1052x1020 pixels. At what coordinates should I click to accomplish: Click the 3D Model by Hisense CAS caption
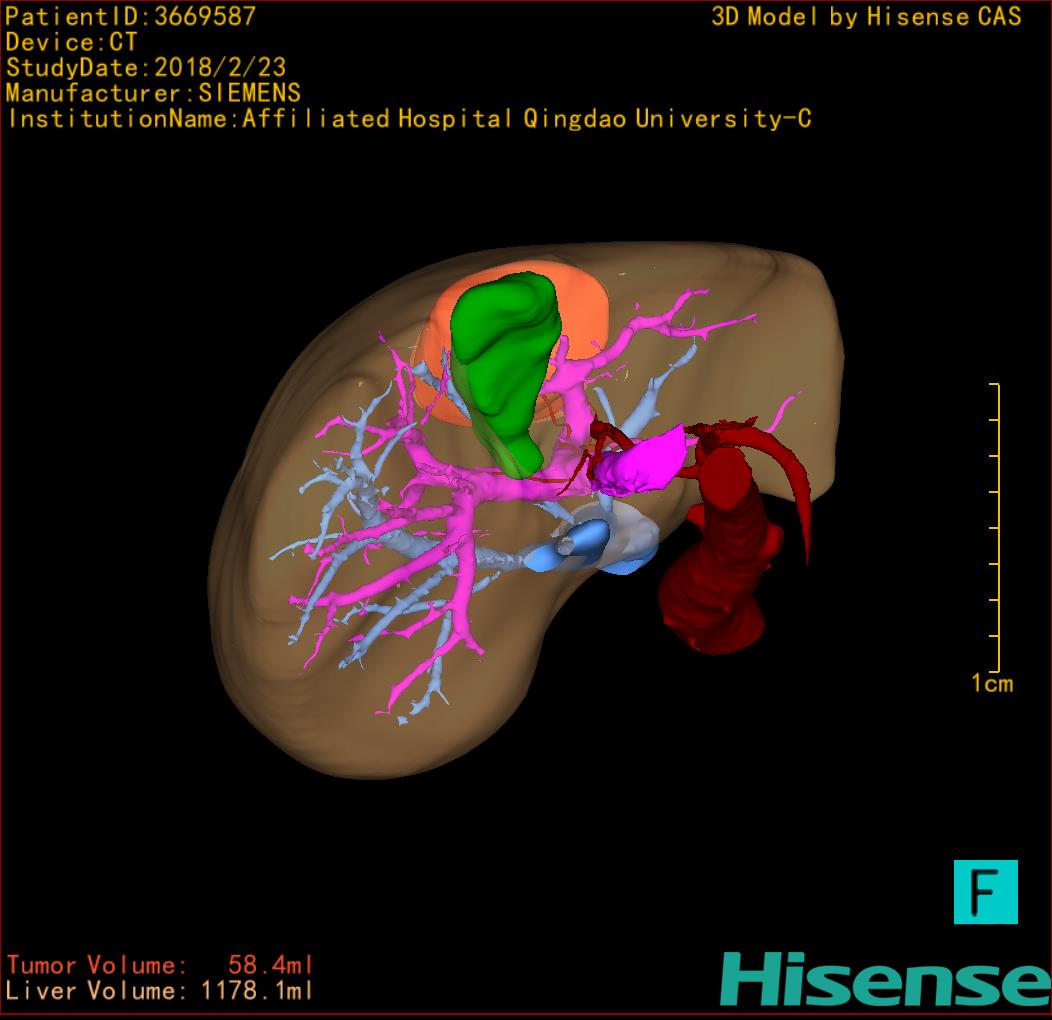tap(866, 17)
